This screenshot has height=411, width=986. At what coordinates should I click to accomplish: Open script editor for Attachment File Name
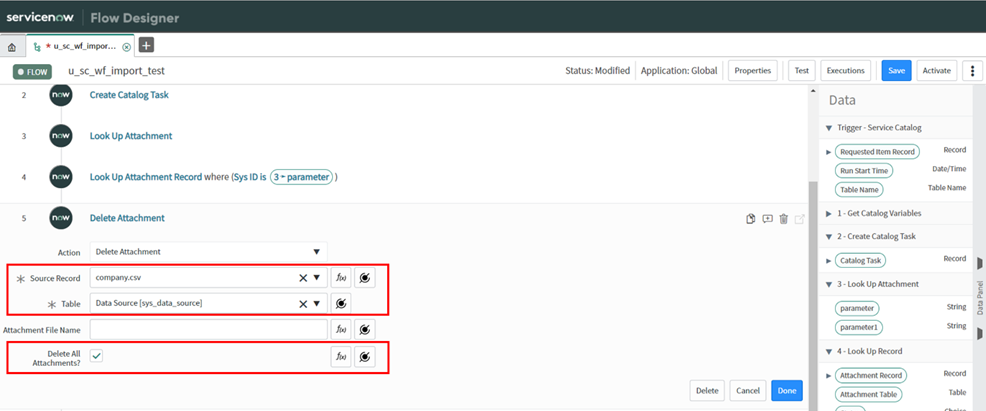click(x=341, y=330)
